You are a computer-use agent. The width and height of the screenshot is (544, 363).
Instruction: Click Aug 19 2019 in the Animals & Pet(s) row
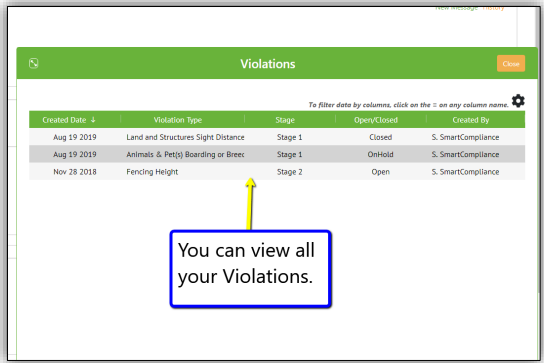(75, 154)
